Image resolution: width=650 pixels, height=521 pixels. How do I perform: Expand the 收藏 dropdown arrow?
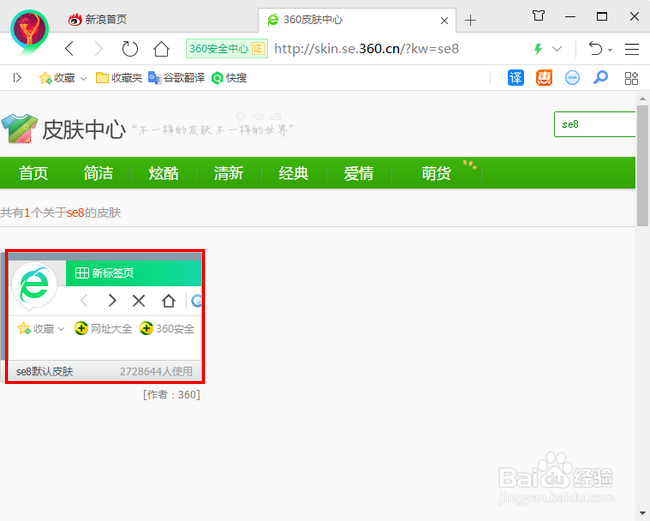pyautogui.click(x=83, y=78)
